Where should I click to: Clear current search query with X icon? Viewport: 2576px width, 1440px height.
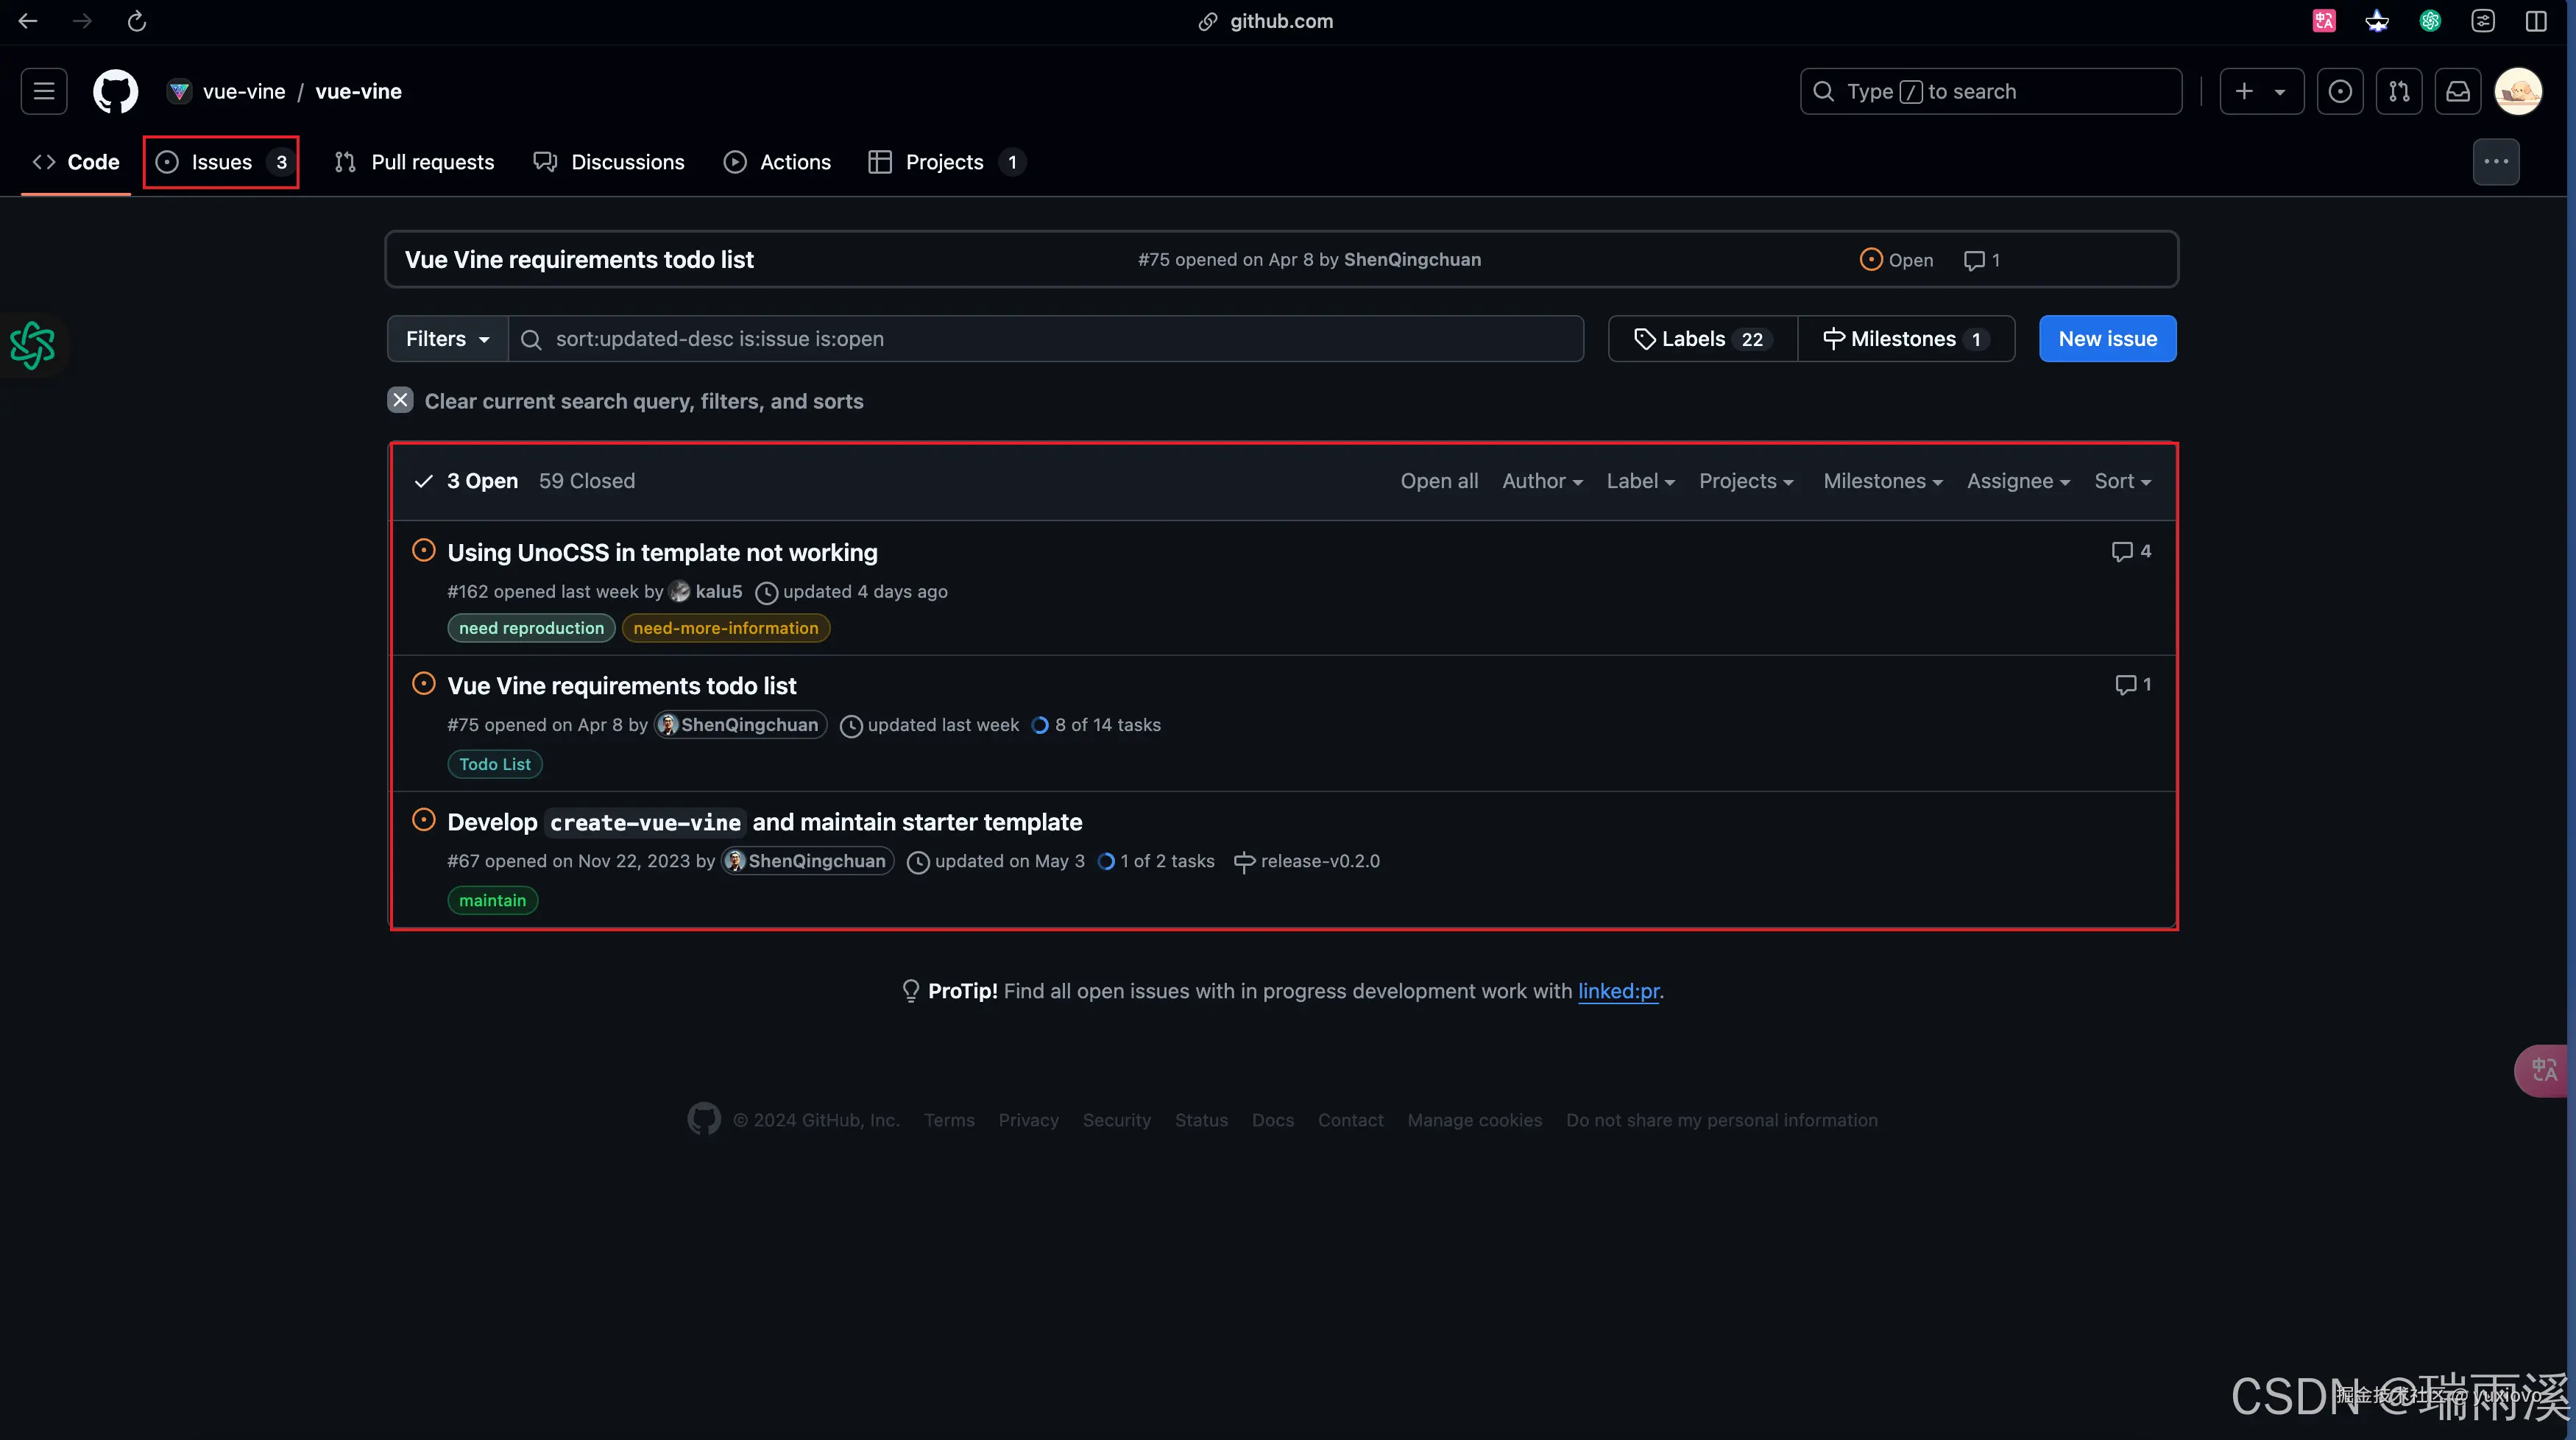[400, 401]
